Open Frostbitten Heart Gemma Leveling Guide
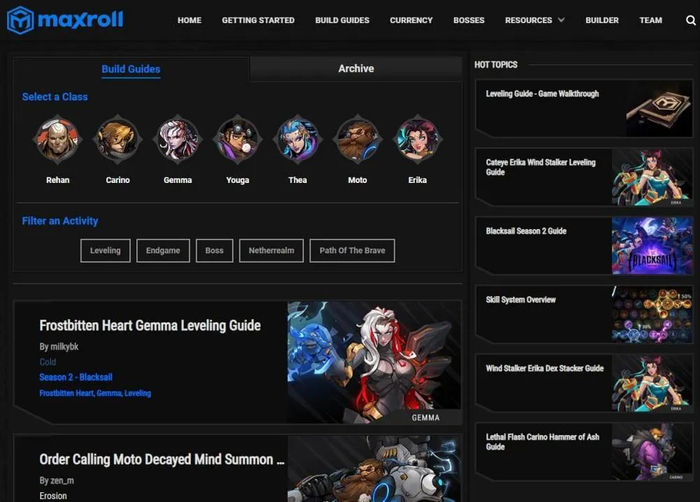Screen dimensions: 700x502 coord(150,325)
